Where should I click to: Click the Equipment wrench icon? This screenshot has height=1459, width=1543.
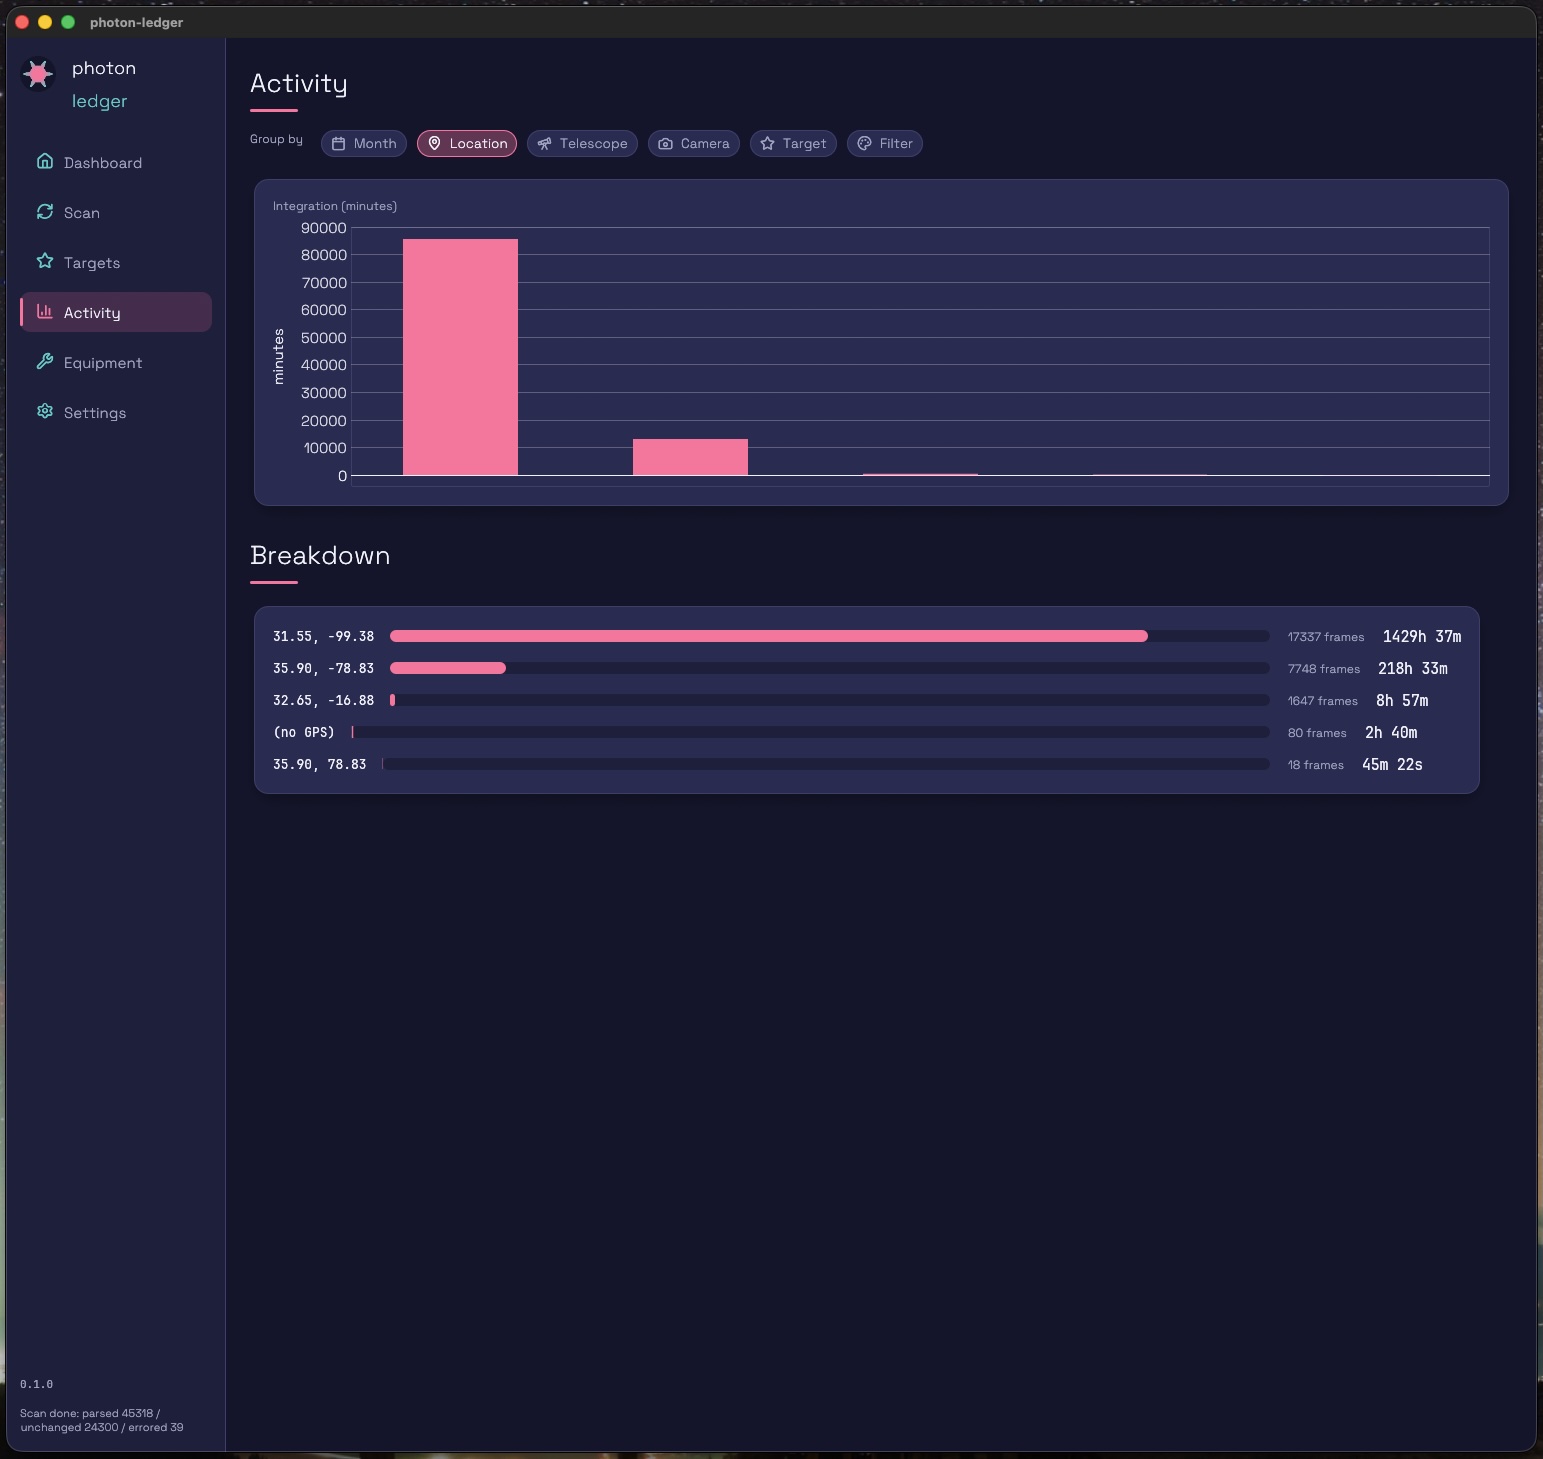coord(45,361)
